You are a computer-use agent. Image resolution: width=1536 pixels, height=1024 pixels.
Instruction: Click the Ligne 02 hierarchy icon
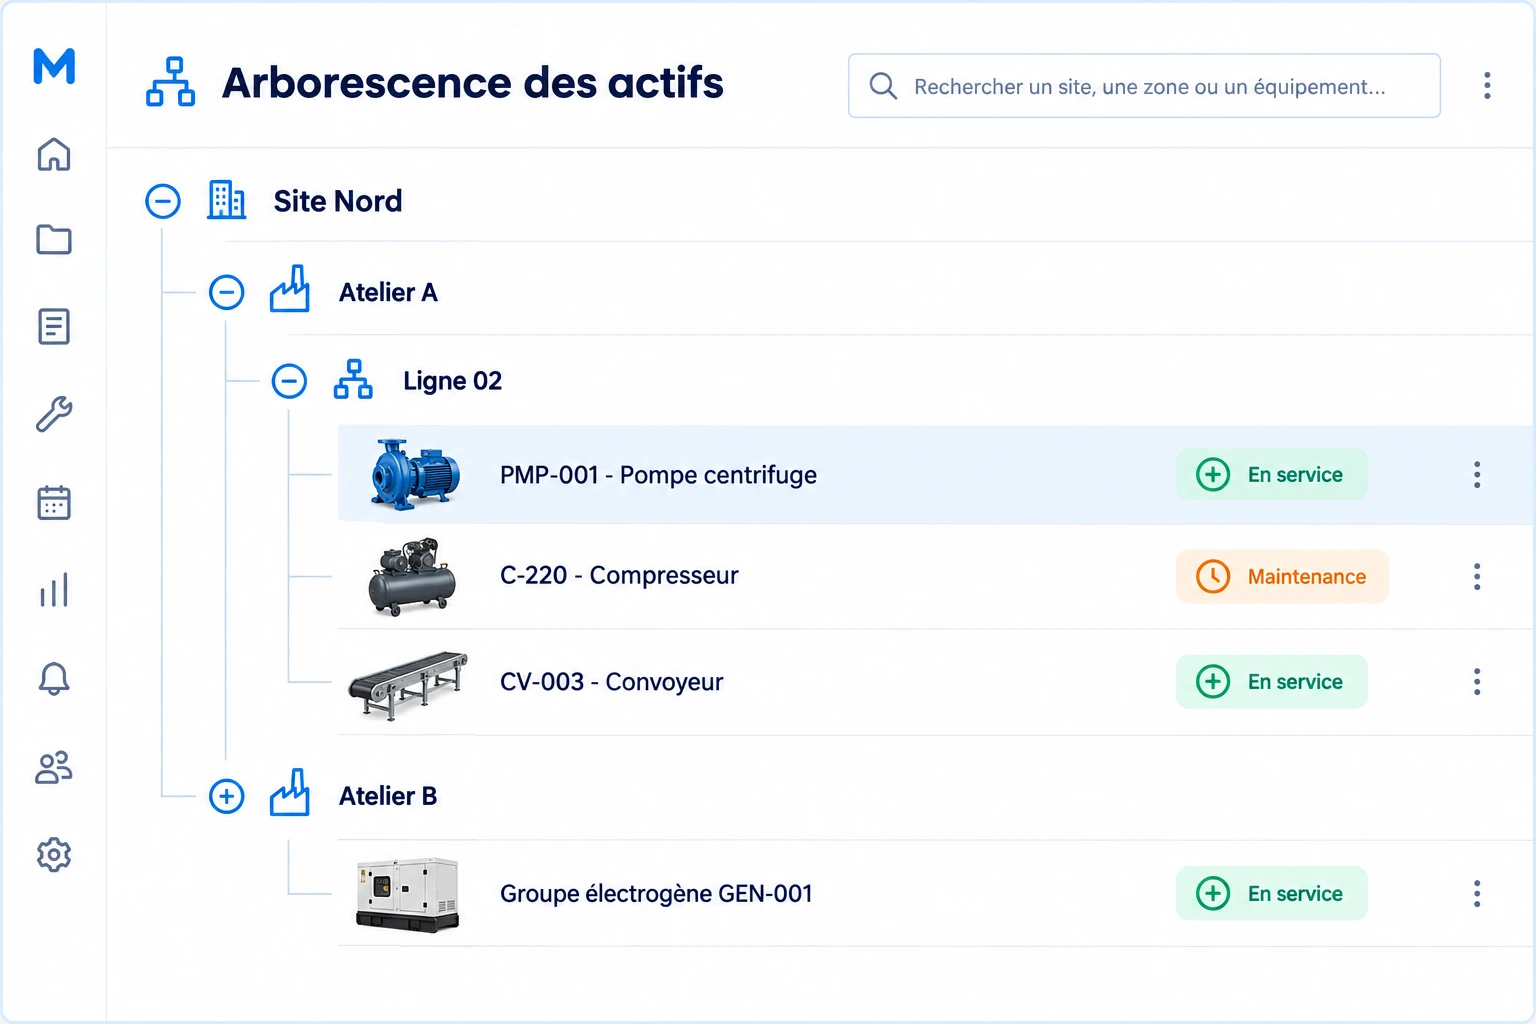(x=353, y=380)
